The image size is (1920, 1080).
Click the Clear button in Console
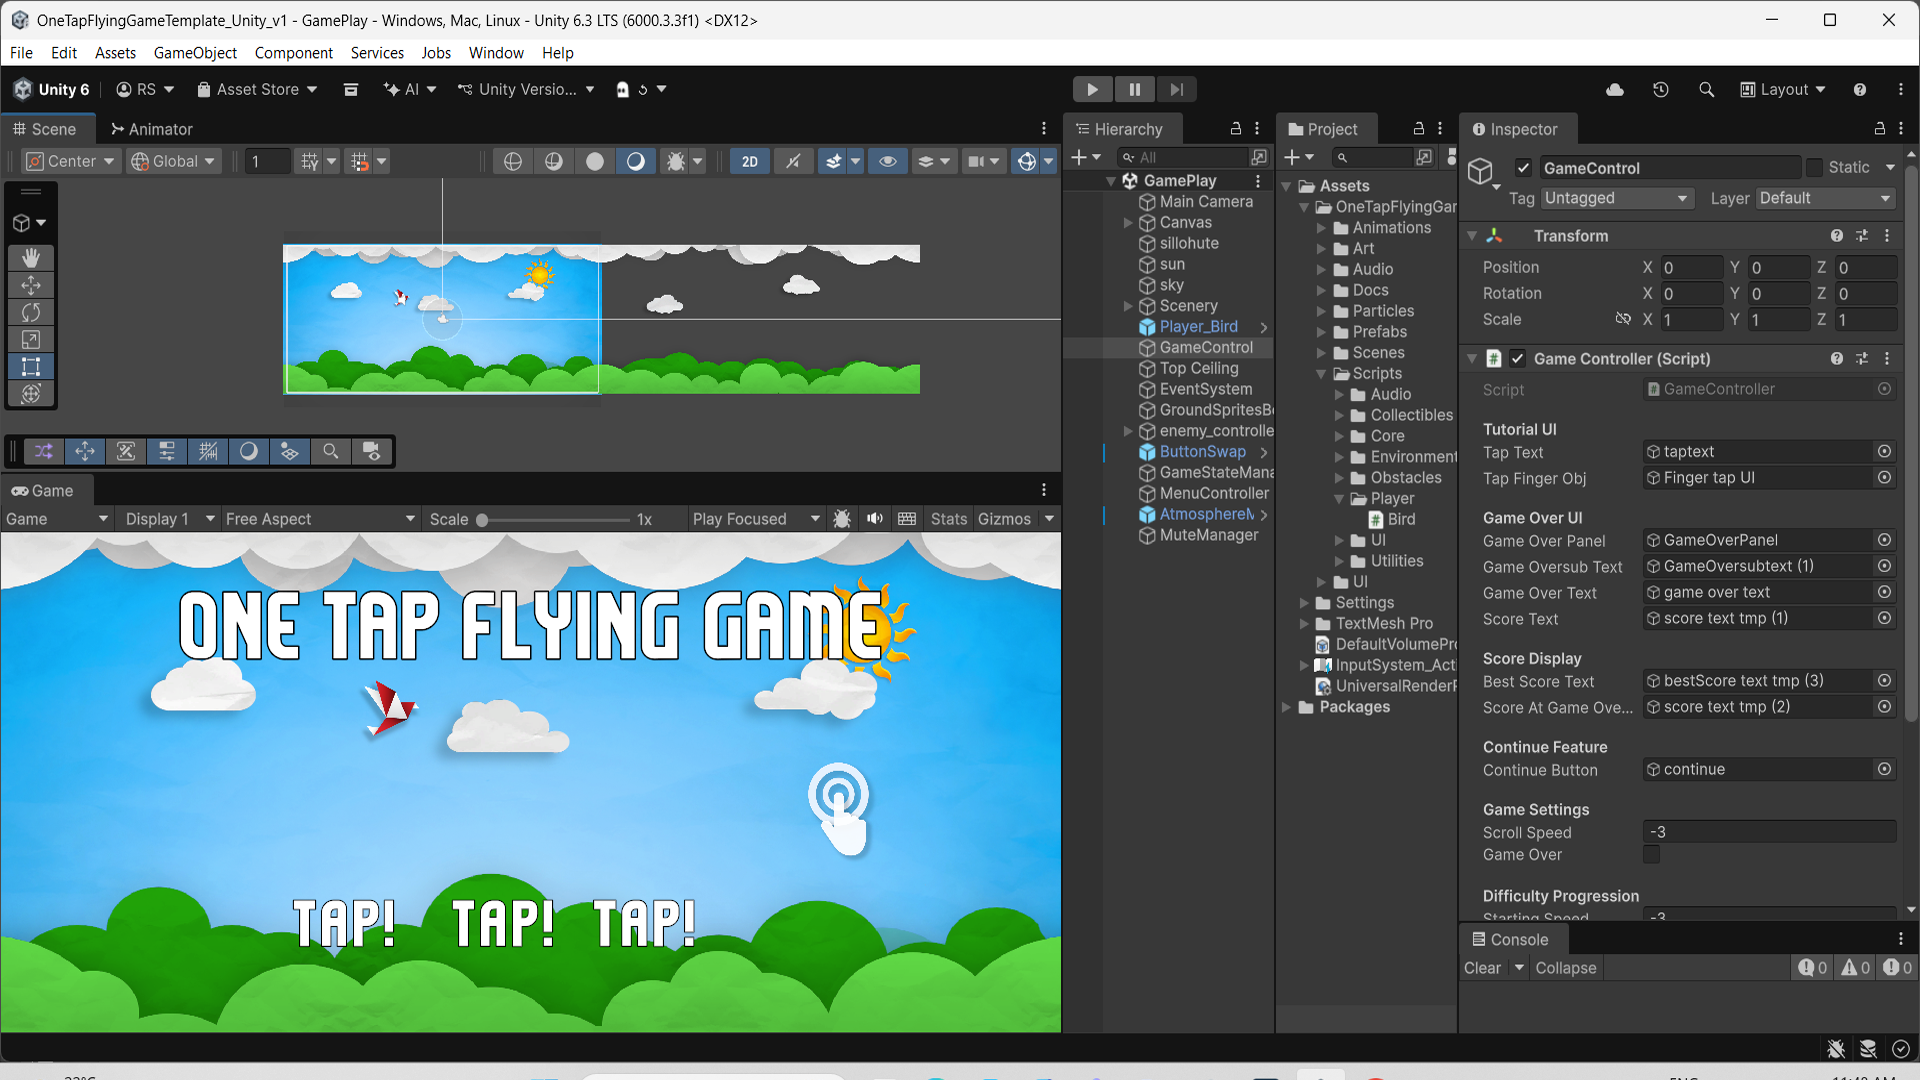1482,967
